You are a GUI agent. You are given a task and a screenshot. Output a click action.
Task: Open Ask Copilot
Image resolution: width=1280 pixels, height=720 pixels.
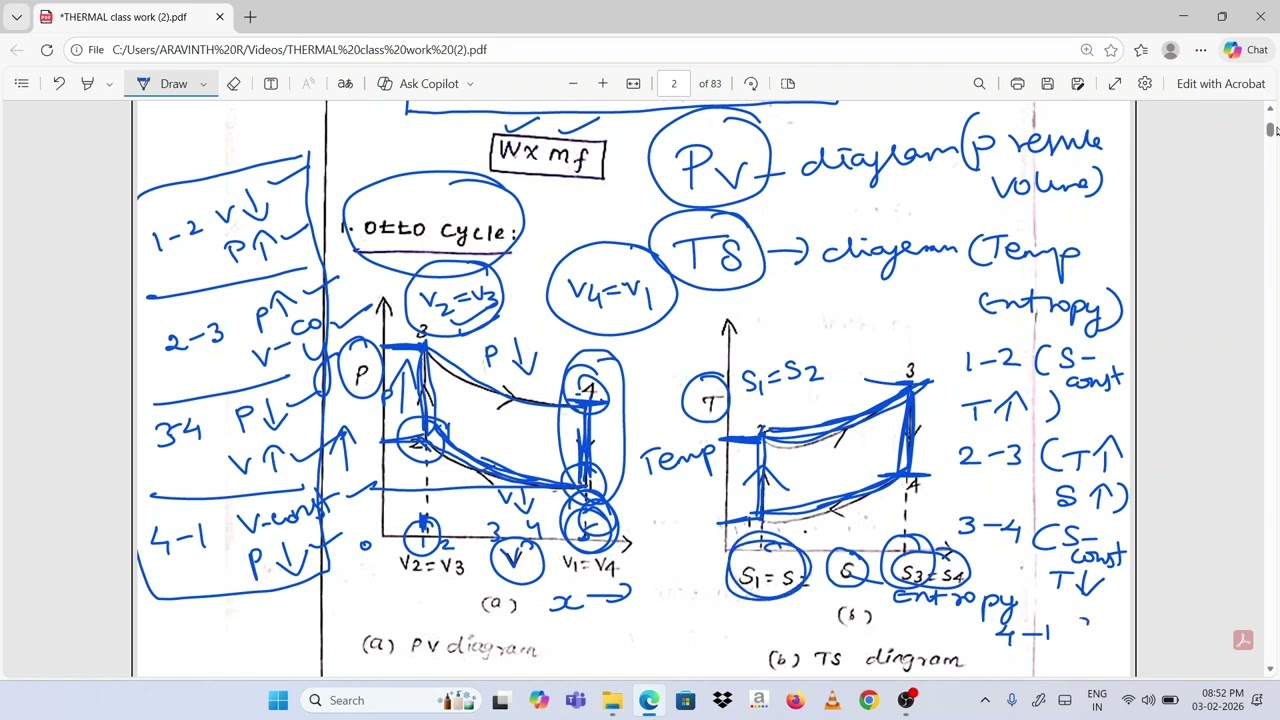point(418,84)
